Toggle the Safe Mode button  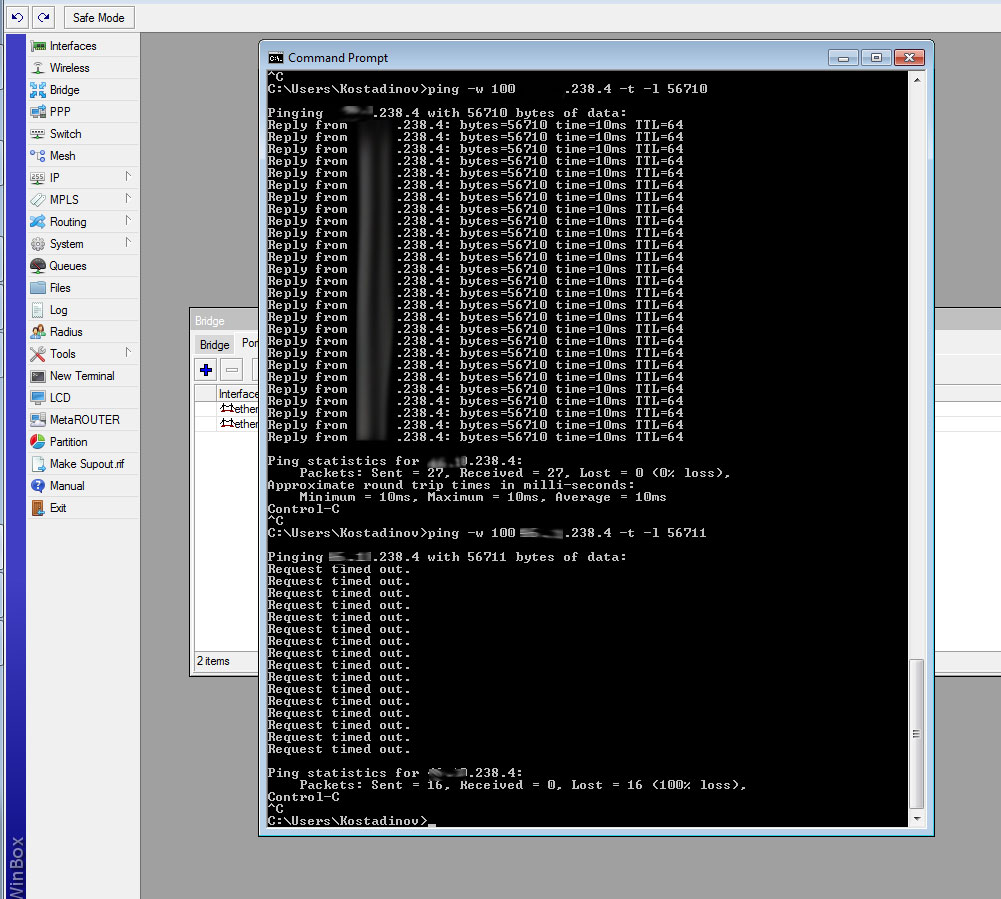click(98, 18)
